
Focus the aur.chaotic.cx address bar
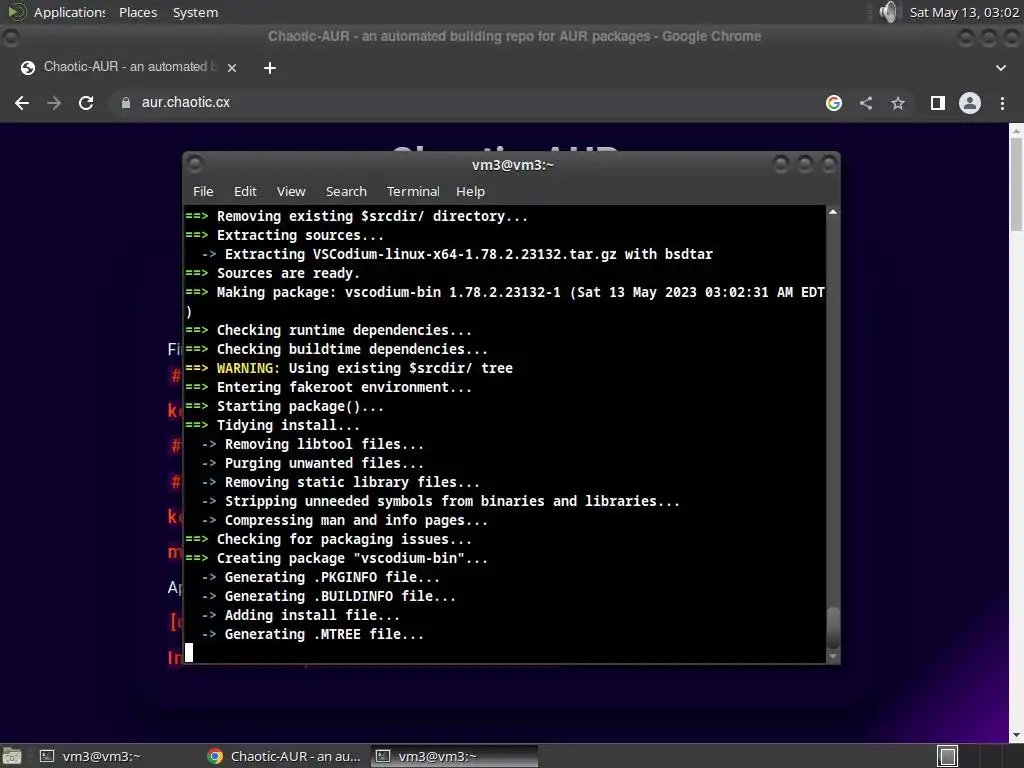(467, 103)
